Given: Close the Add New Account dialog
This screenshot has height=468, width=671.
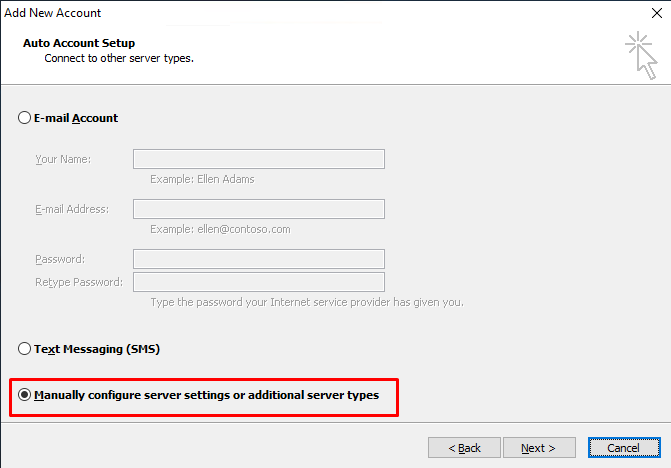Looking at the screenshot, I should pos(656,13).
